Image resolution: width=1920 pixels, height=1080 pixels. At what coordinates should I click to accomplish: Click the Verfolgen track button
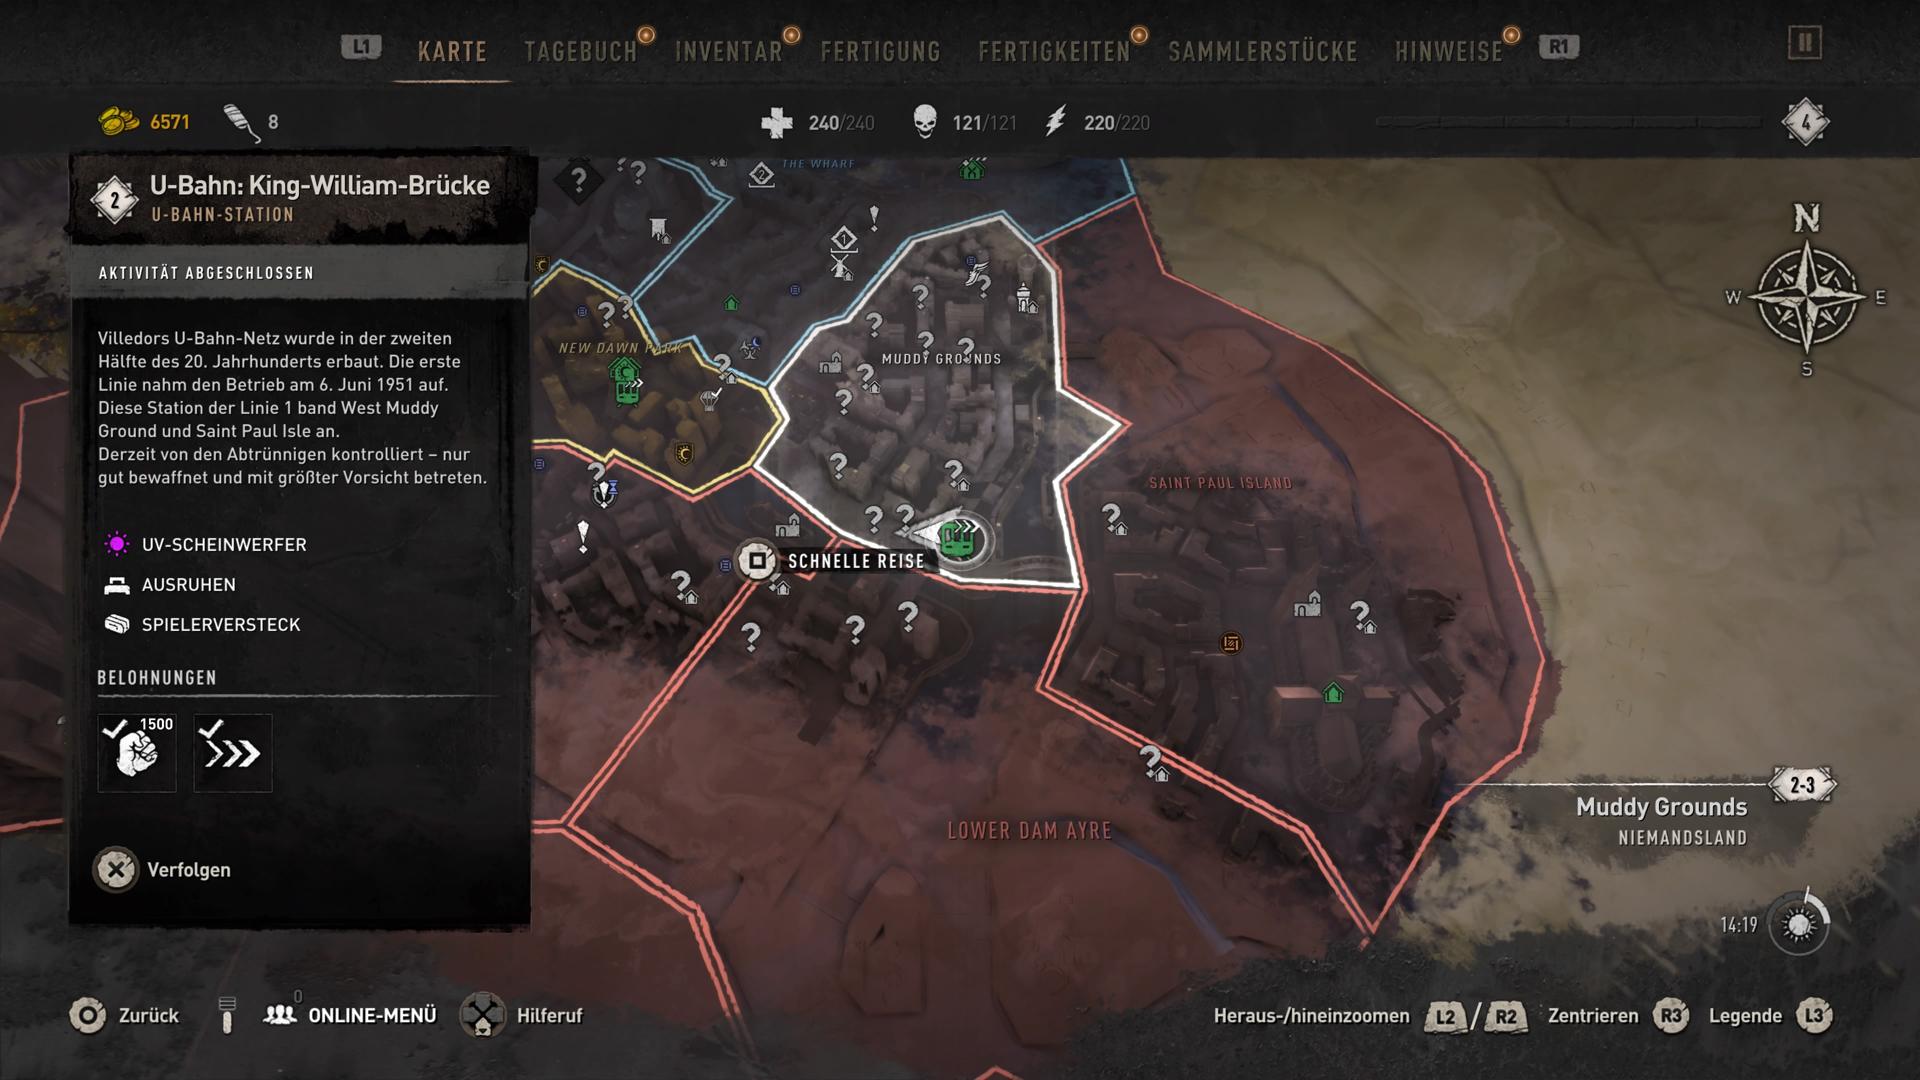pos(163,870)
